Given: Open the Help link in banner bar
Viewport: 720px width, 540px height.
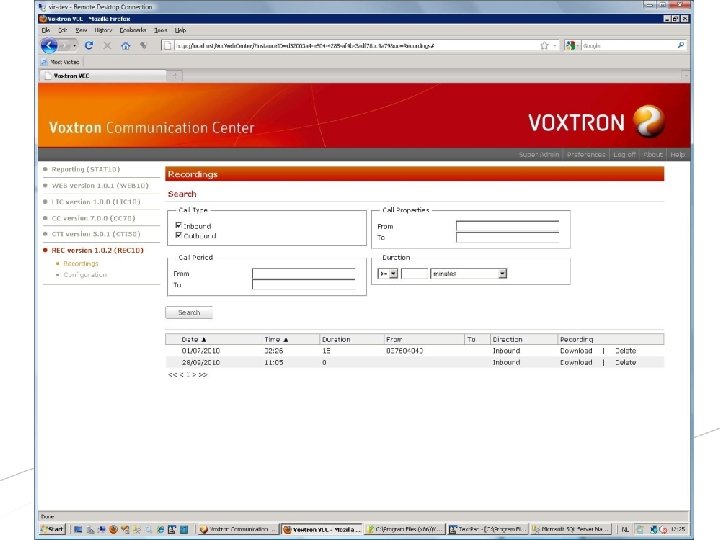Looking at the screenshot, I should 677,154.
